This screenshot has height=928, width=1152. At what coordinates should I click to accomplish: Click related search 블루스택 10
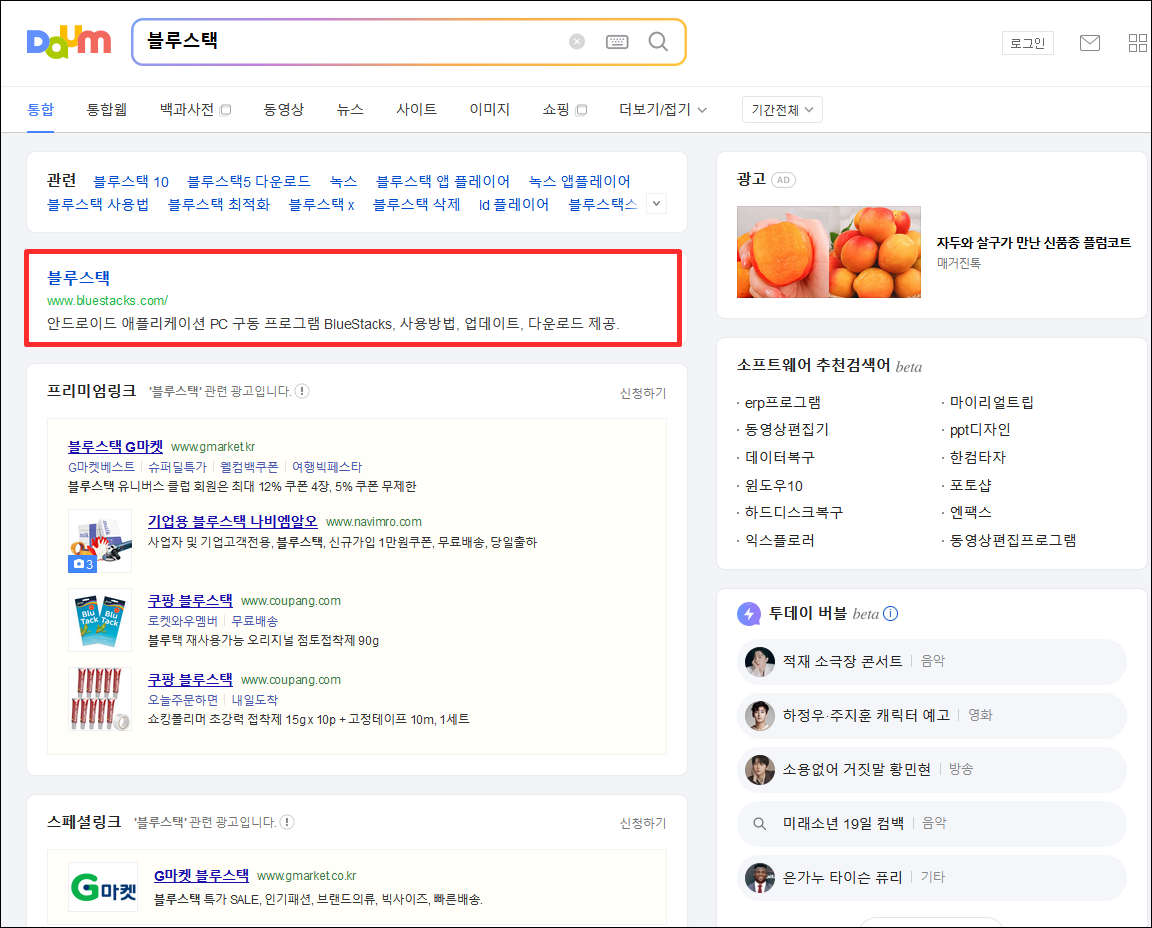pyautogui.click(x=131, y=181)
